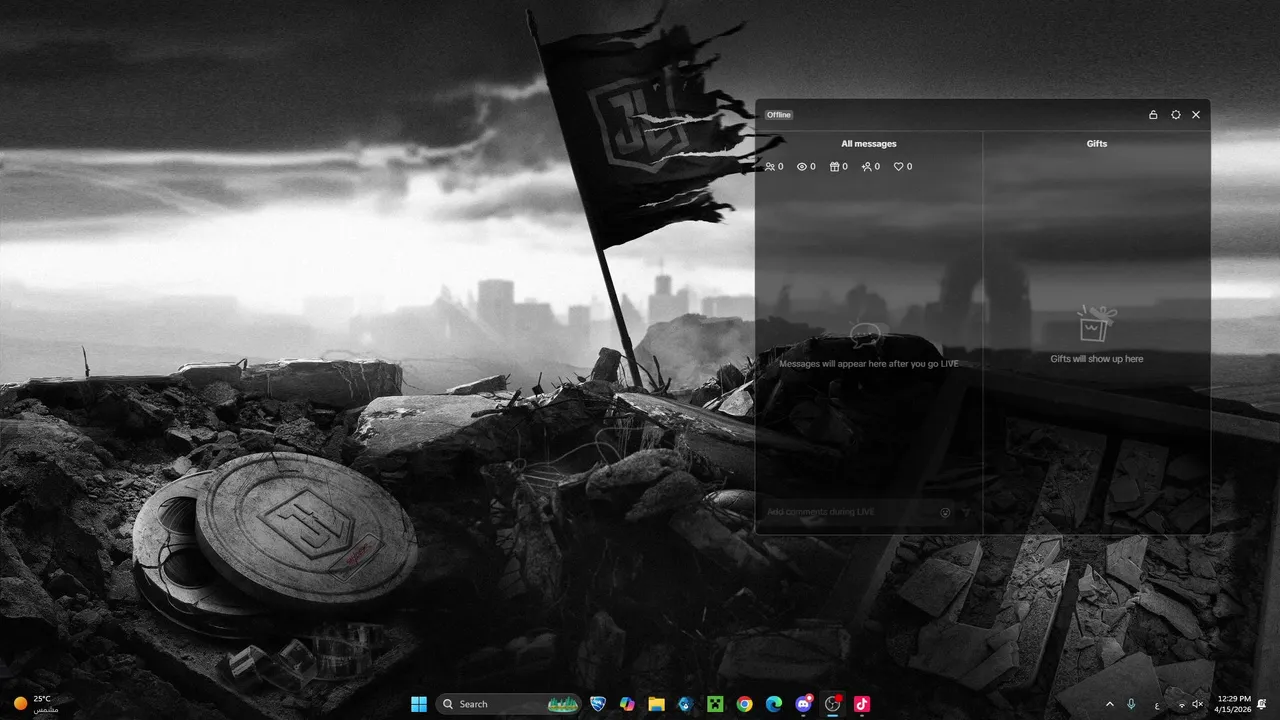Open the Windows Start menu
Screen dimensions: 1280x720
coord(419,704)
